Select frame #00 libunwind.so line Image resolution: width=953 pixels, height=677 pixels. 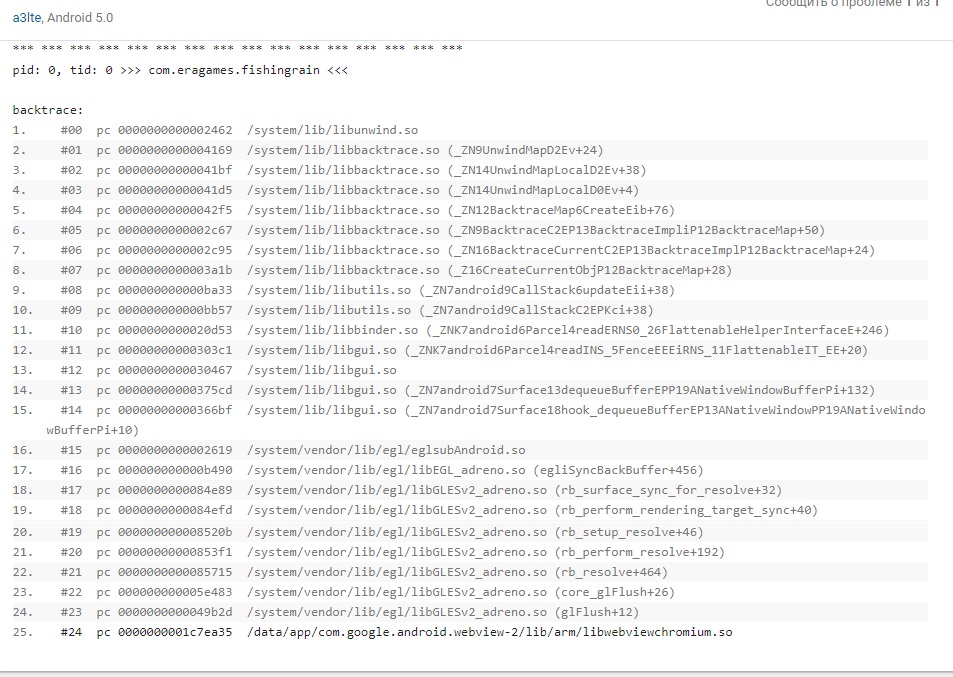pos(470,130)
